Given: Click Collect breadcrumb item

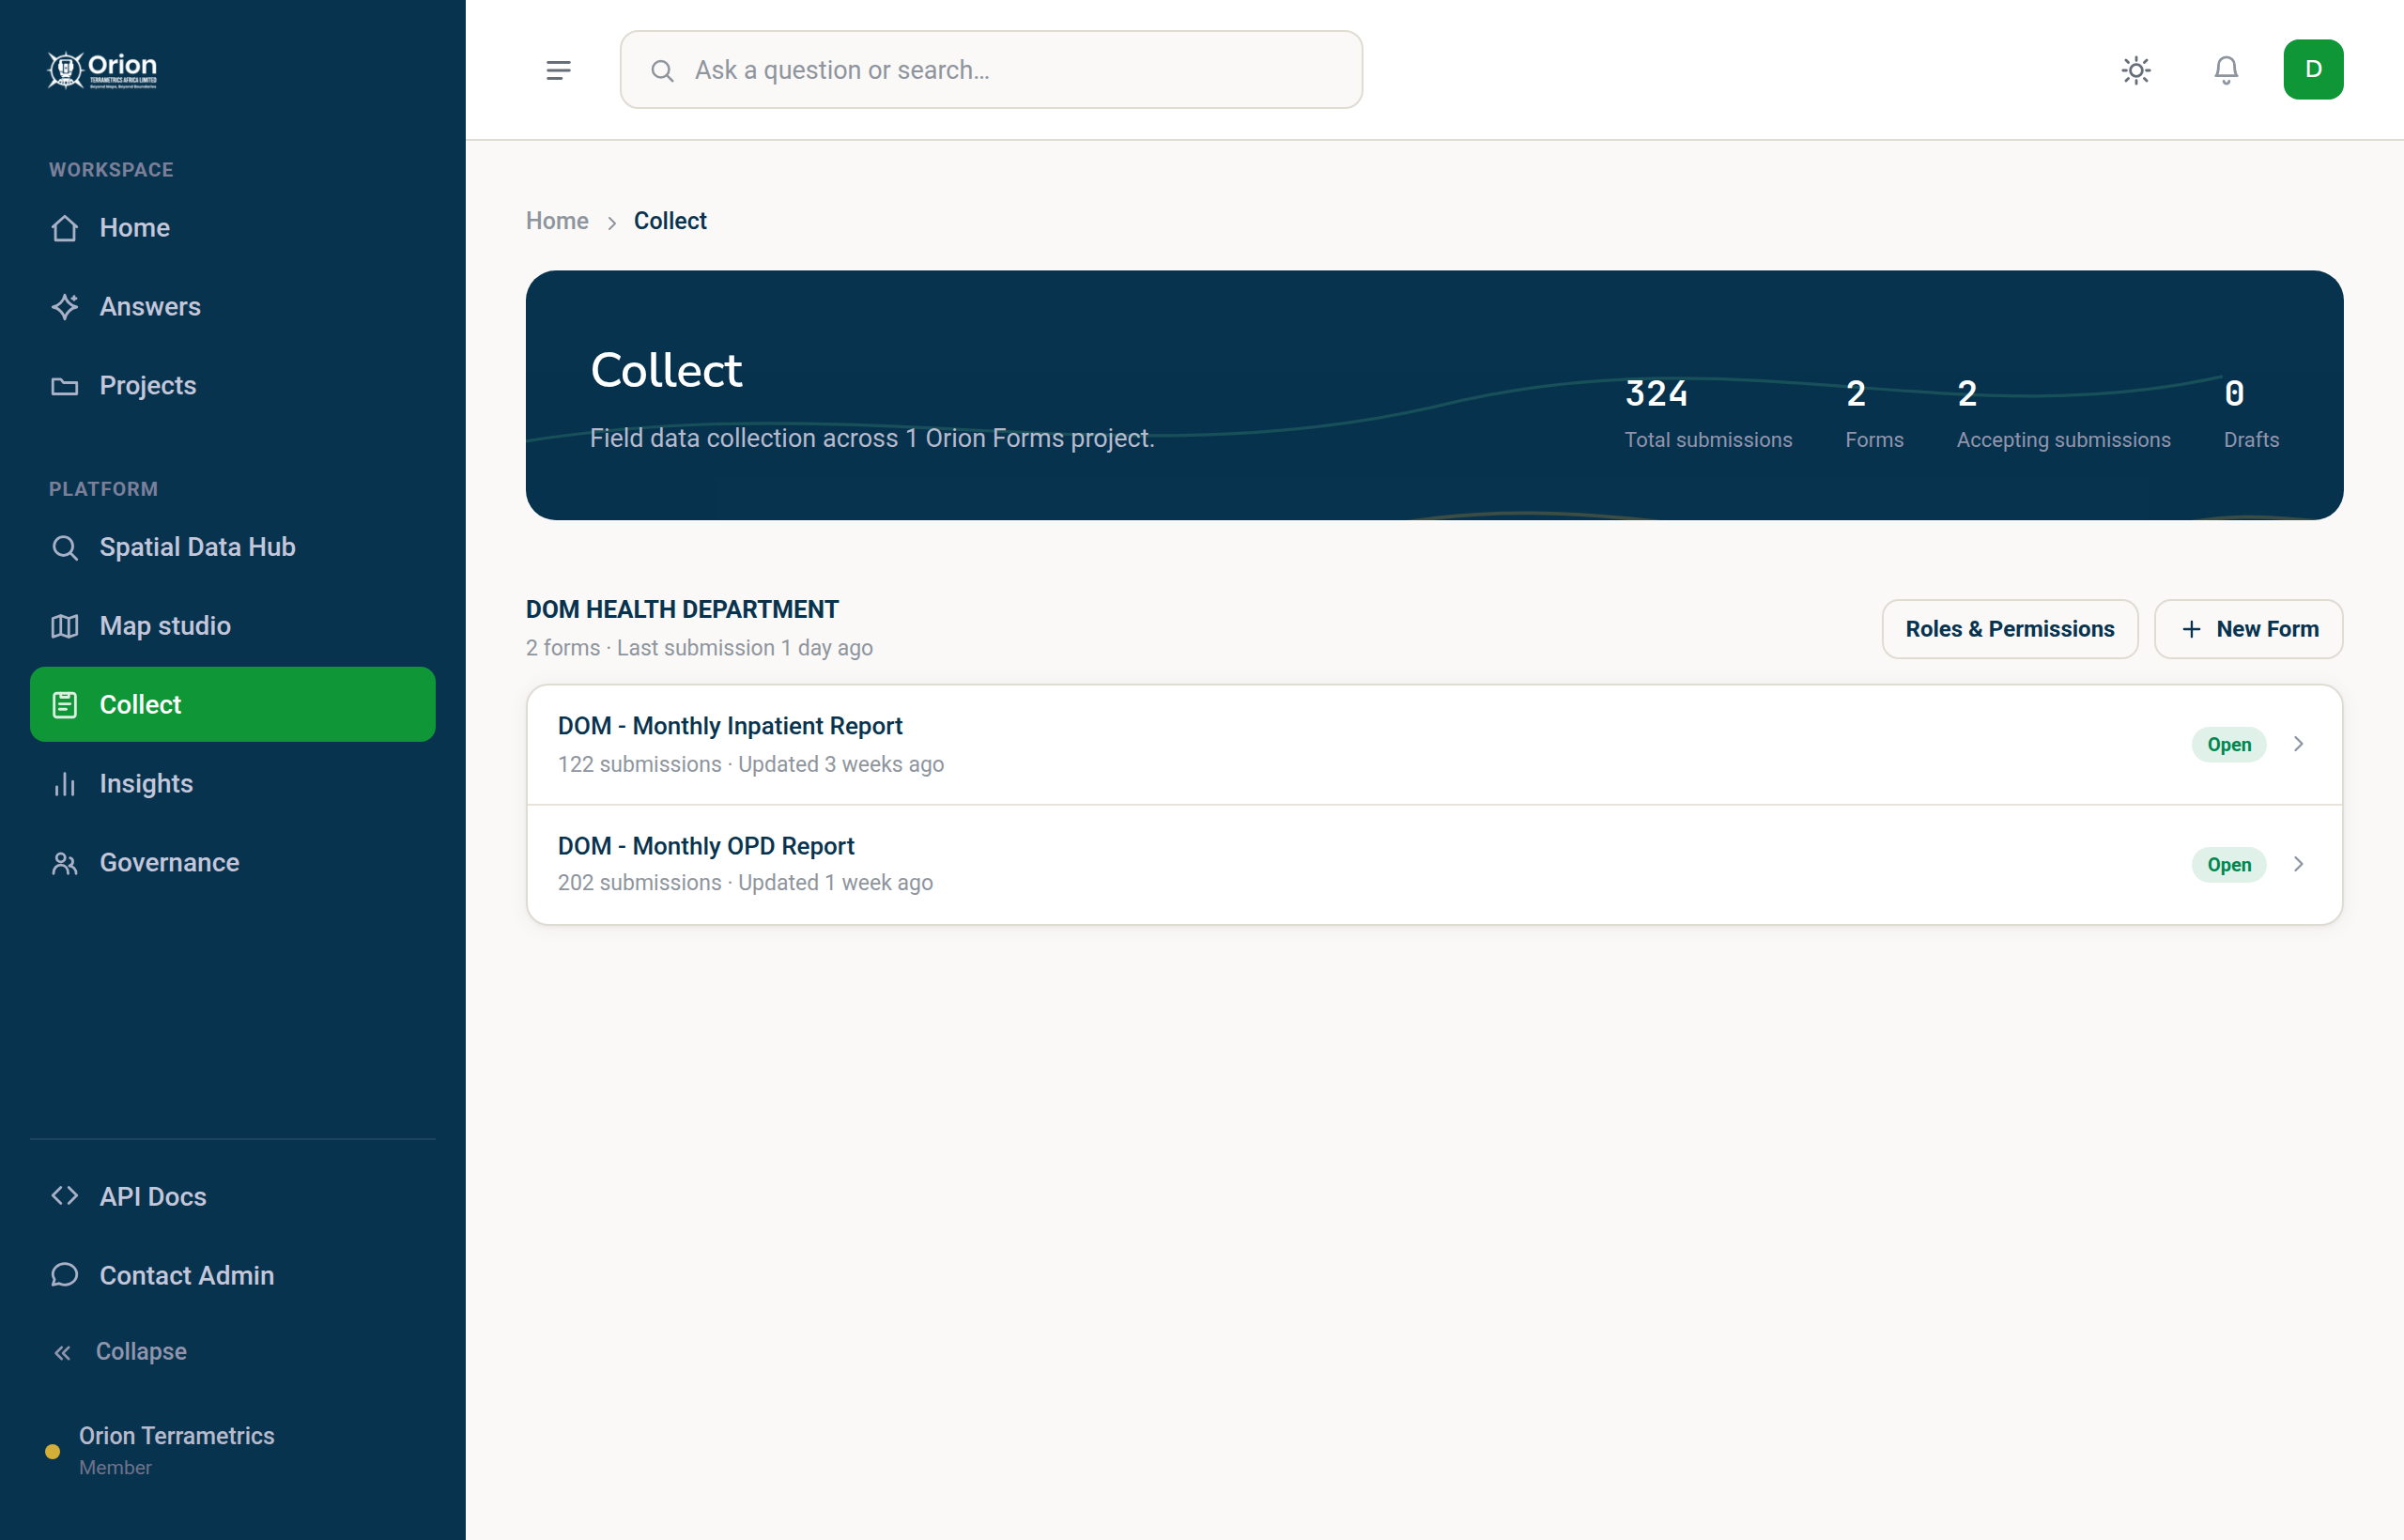Looking at the screenshot, I should [670, 221].
